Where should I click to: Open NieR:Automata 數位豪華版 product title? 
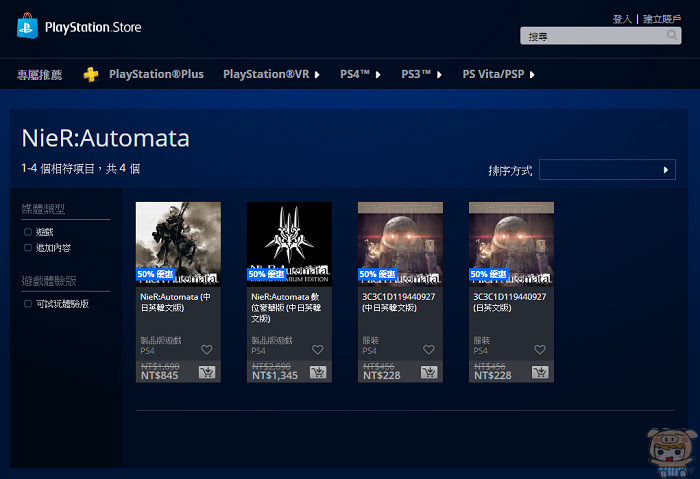tap(286, 308)
